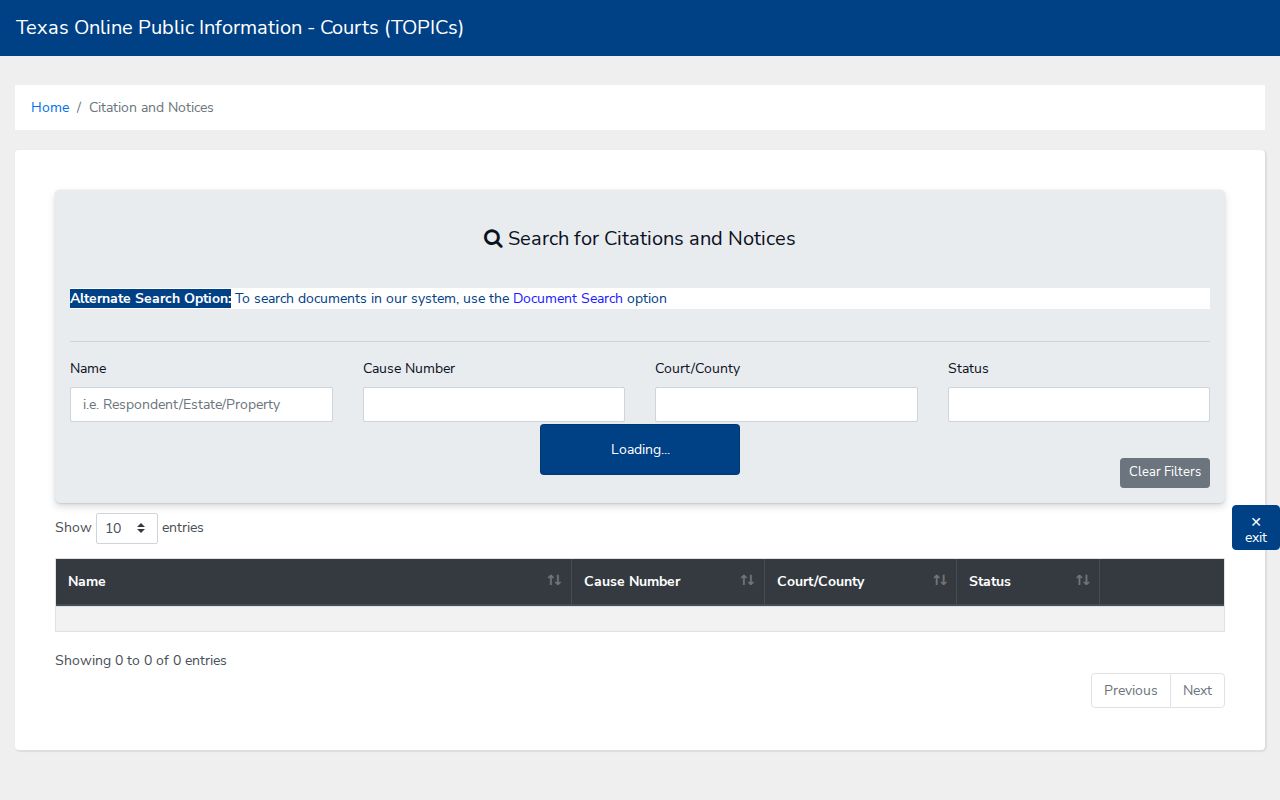Screen dimensions: 1280x800
Task: Open the Document Search link
Action: coord(568,298)
